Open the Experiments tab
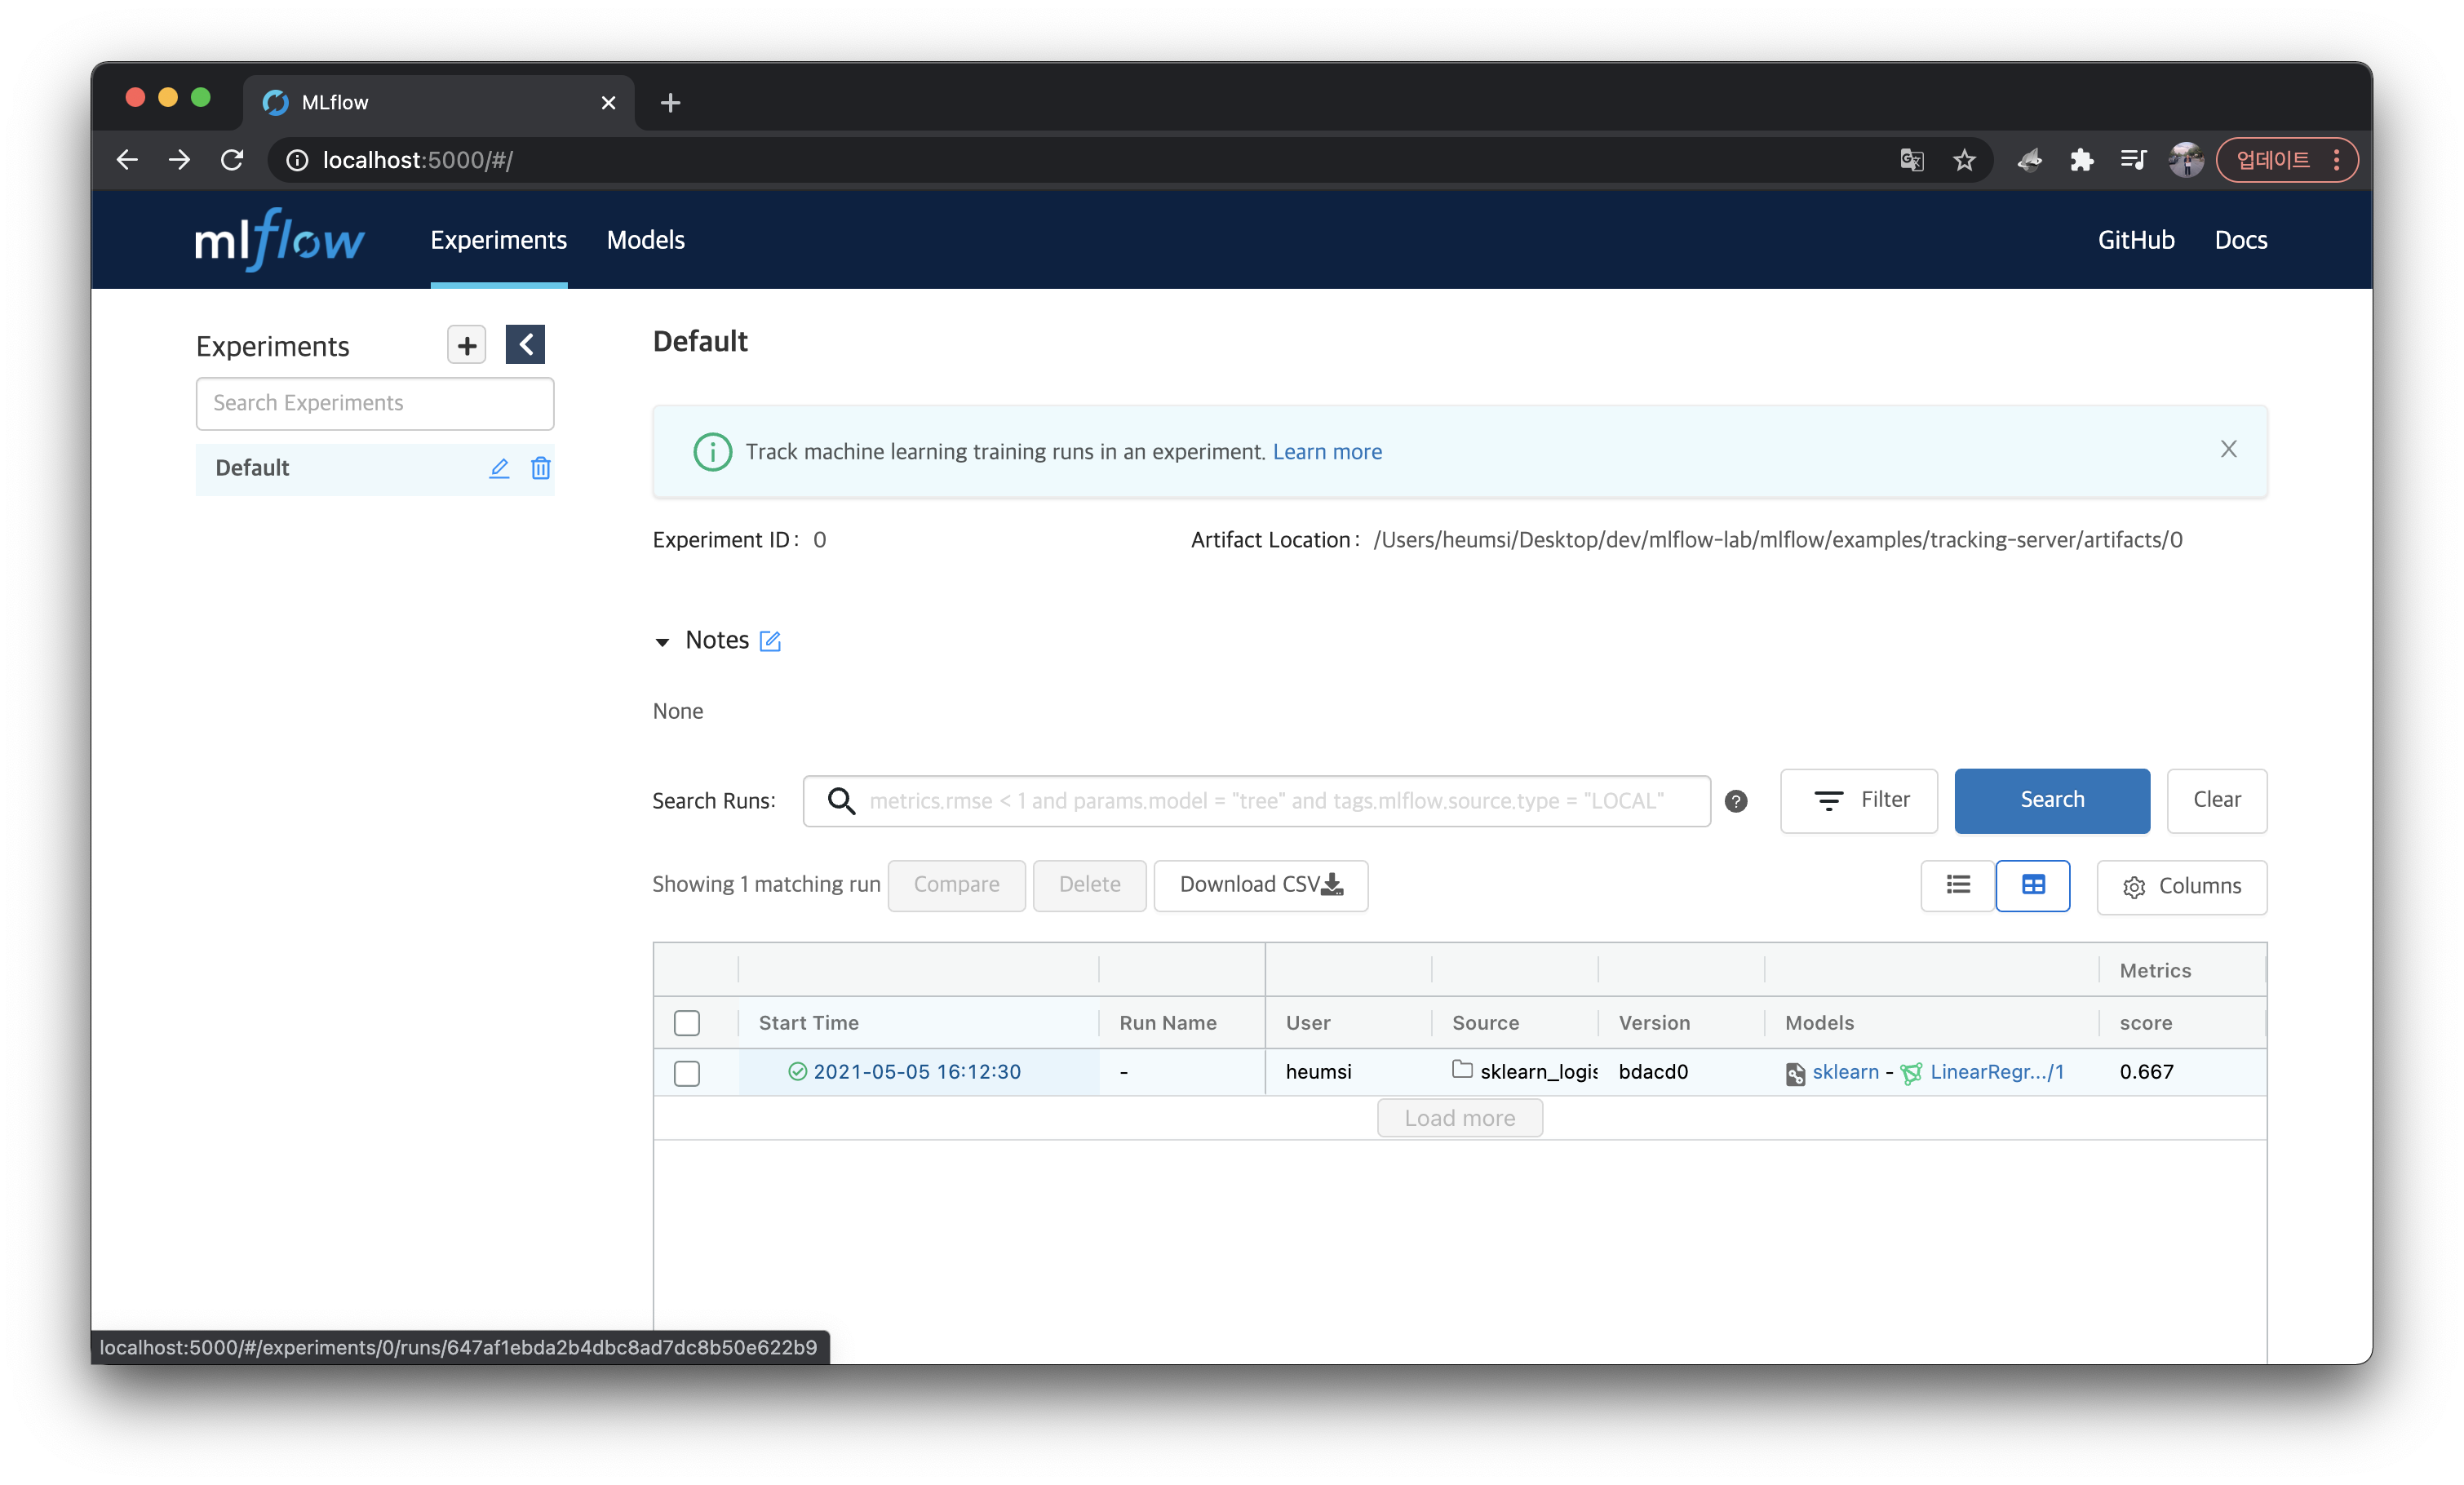 [498, 240]
